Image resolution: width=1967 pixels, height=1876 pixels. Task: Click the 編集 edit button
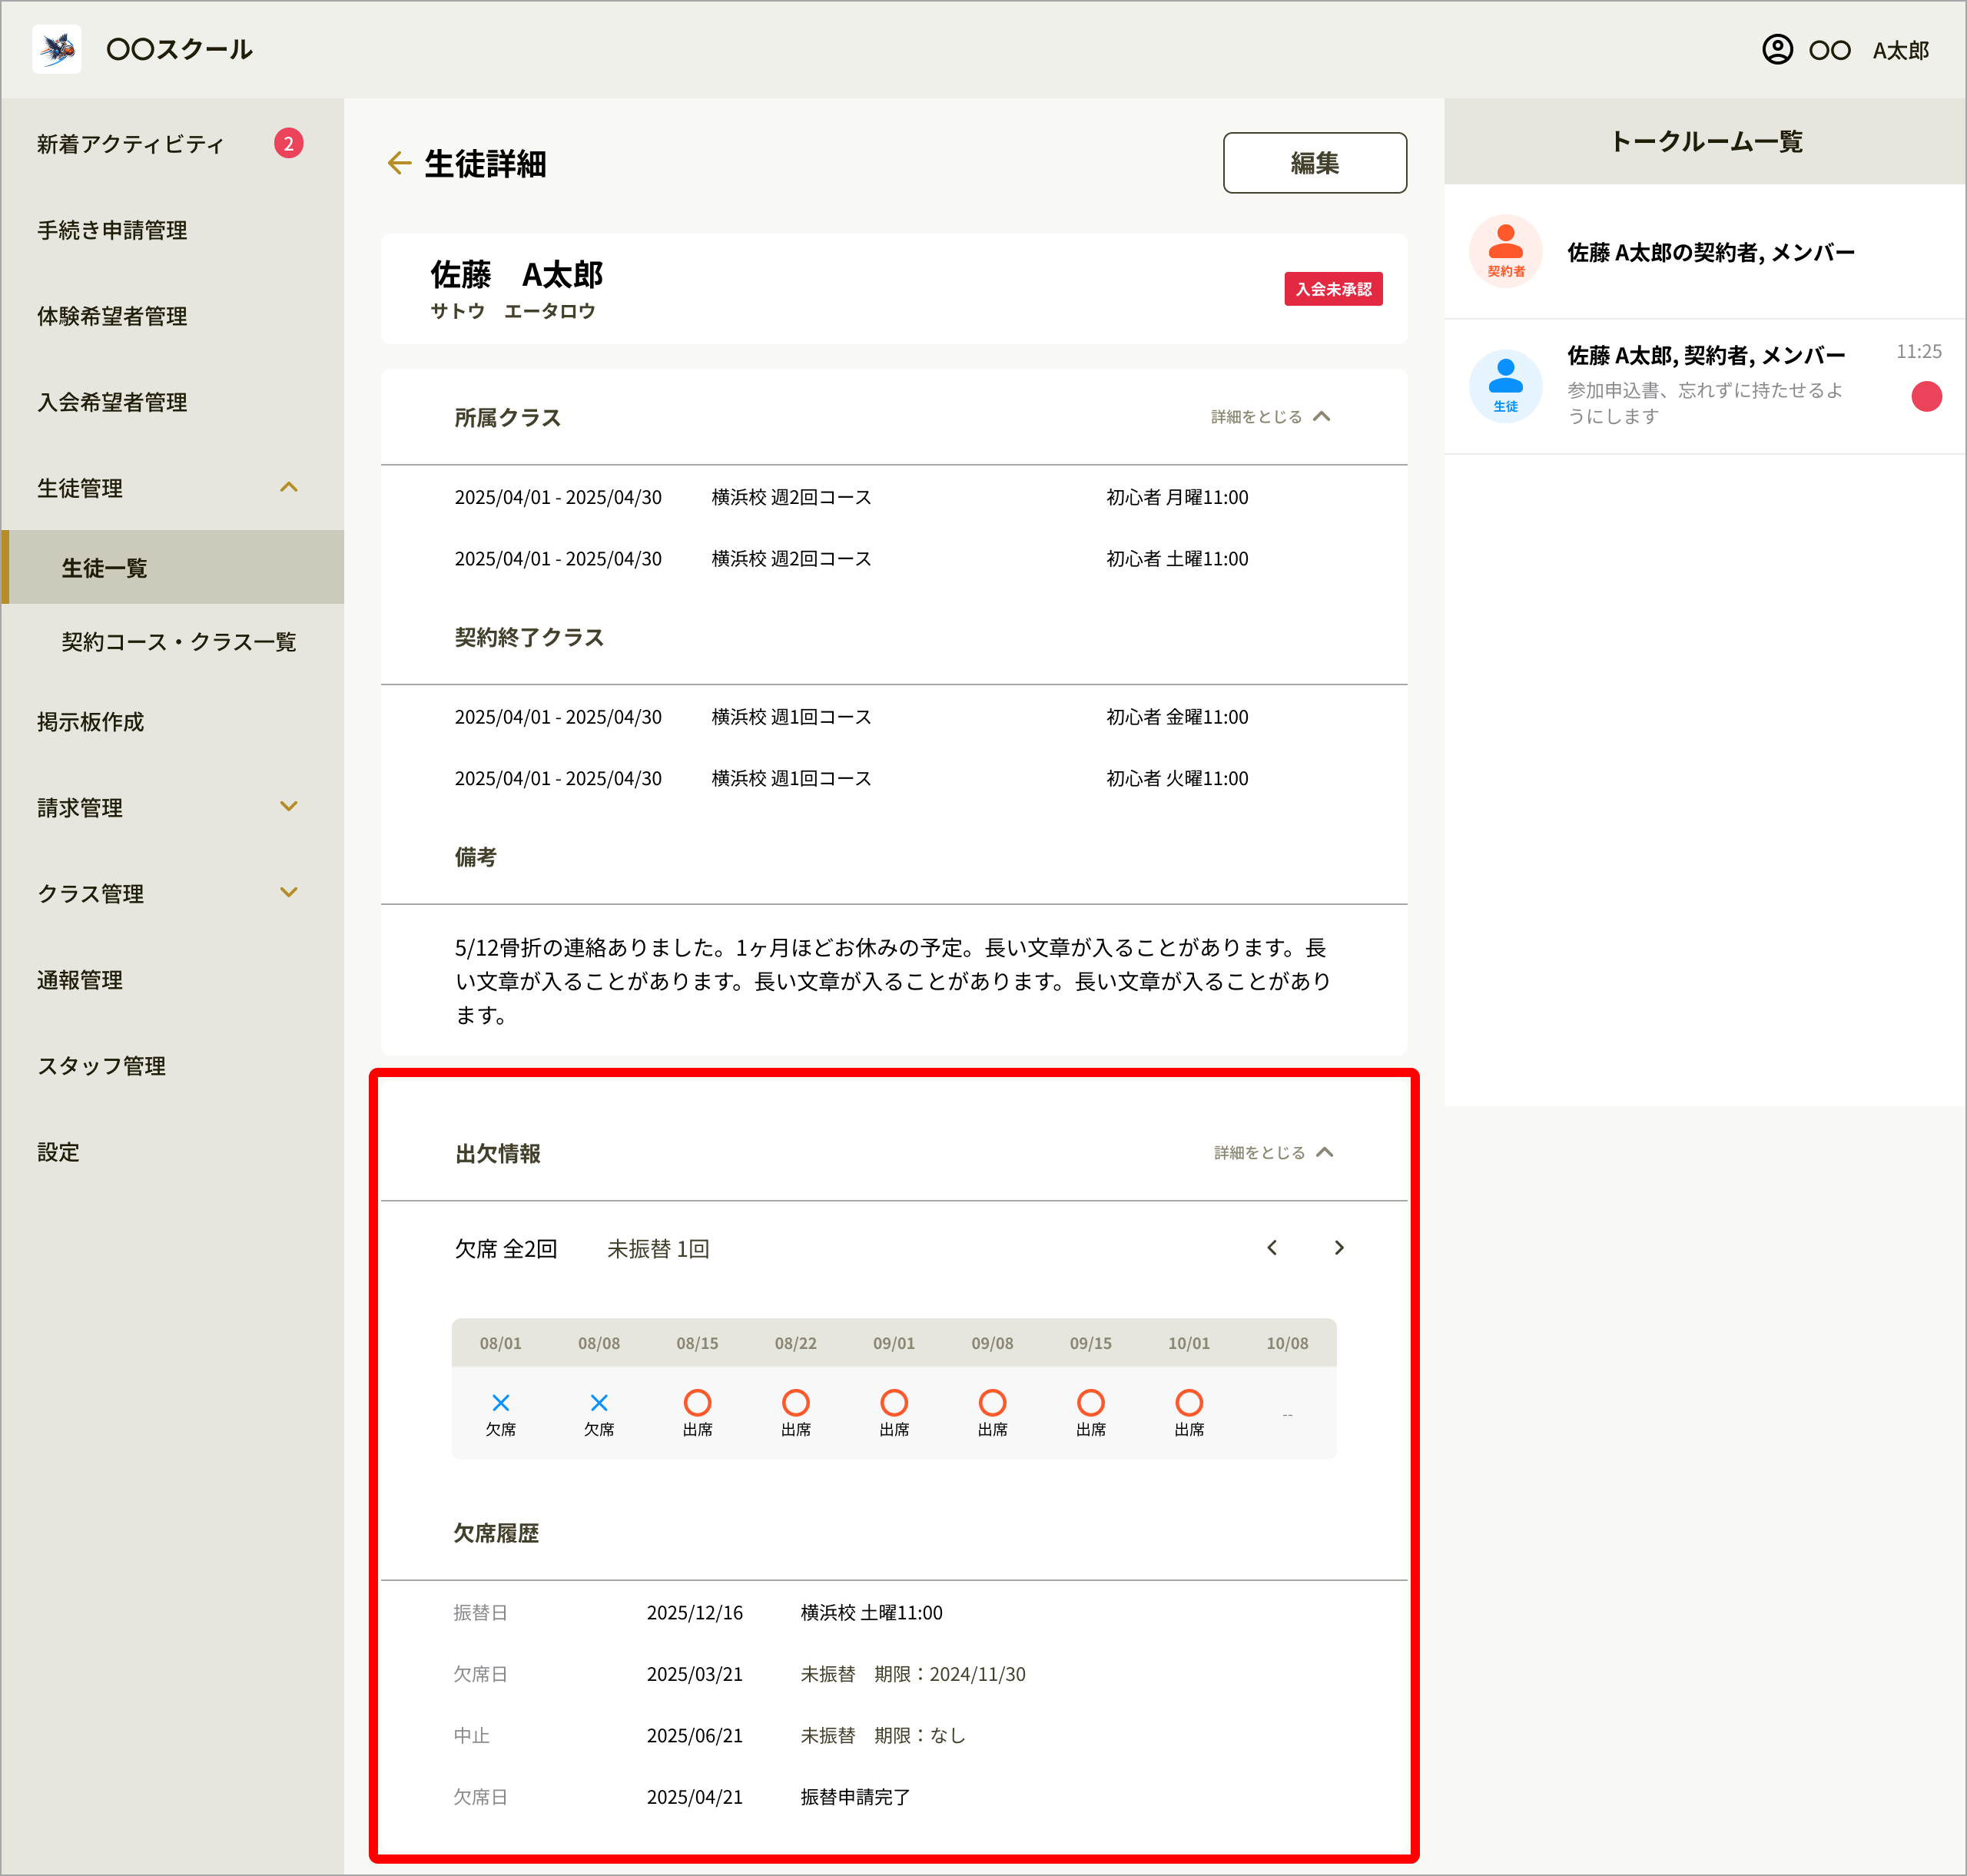pyautogui.click(x=1314, y=163)
